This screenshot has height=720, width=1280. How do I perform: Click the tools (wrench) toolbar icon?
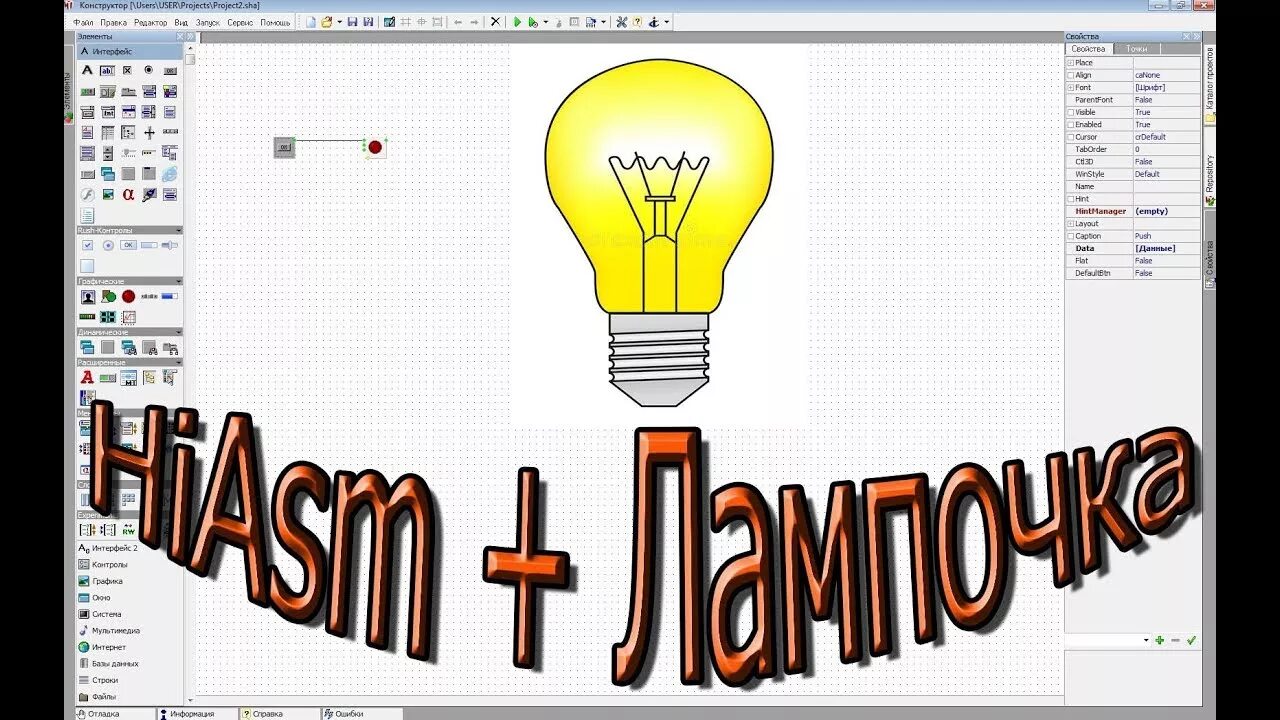coord(621,22)
